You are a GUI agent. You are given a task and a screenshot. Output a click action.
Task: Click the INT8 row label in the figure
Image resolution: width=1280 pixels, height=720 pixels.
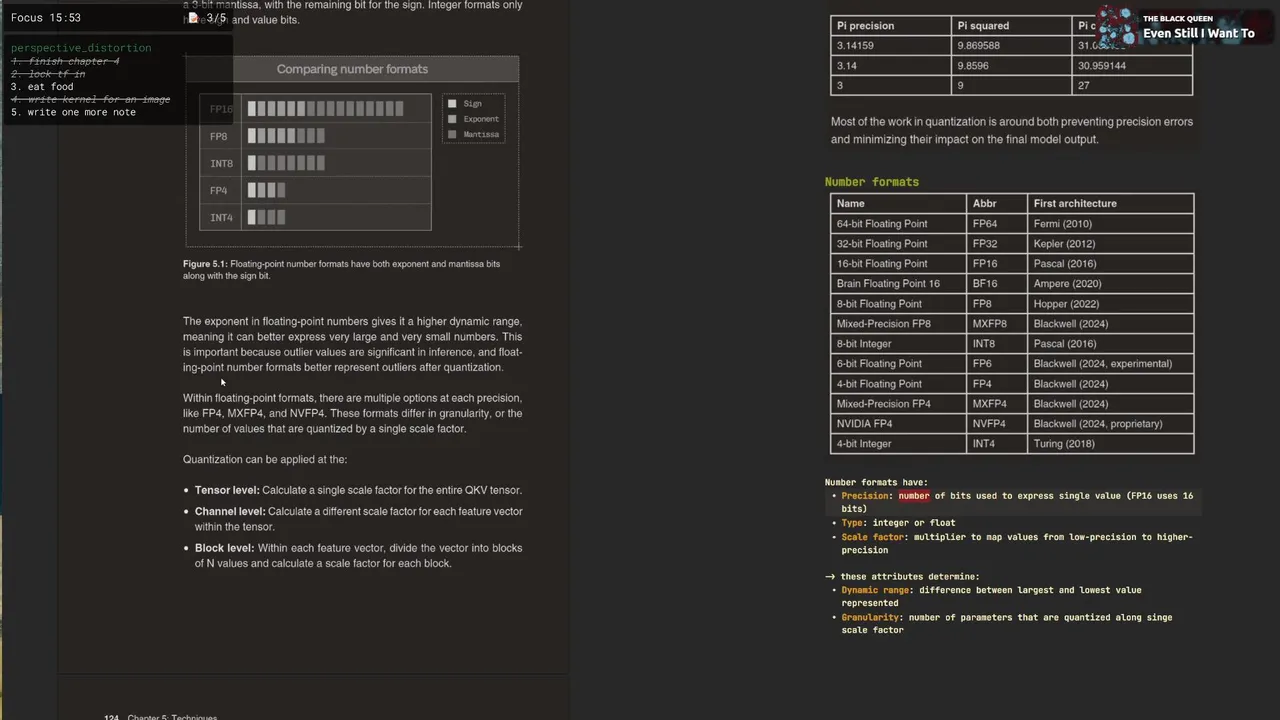click(x=221, y=163)
